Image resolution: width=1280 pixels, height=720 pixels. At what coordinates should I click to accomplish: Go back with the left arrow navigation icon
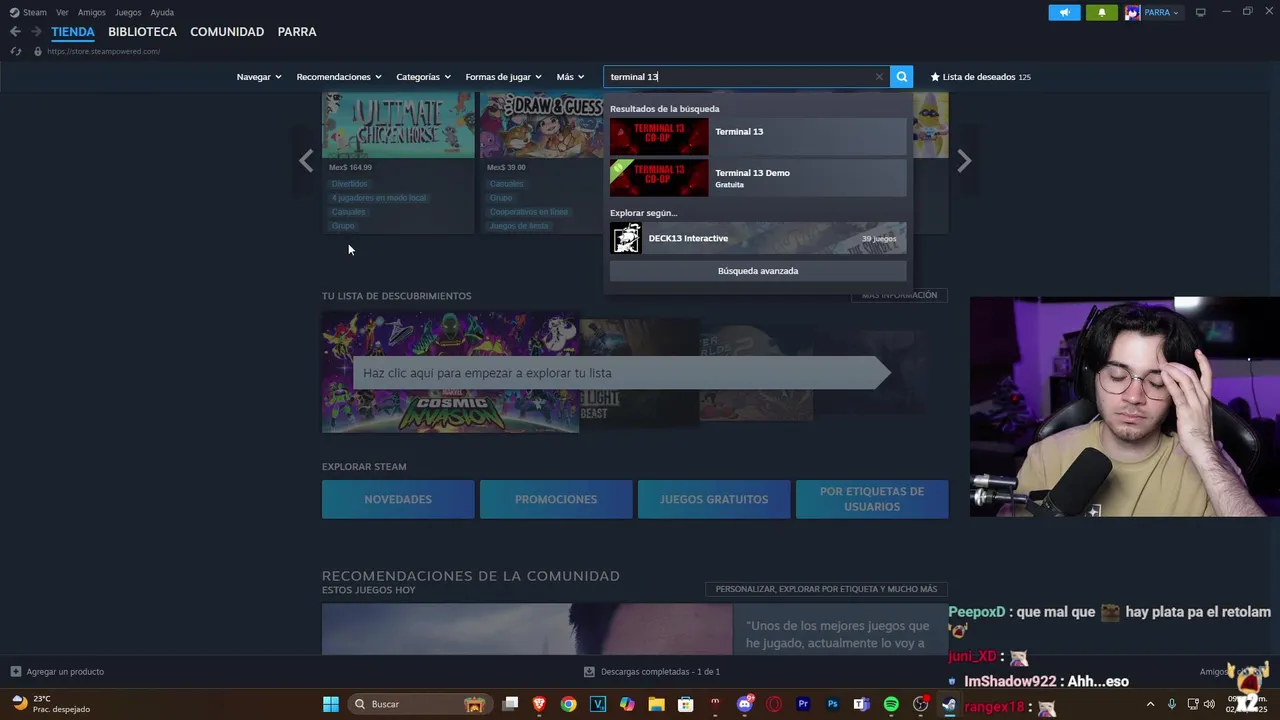click(x=15, y=32)
